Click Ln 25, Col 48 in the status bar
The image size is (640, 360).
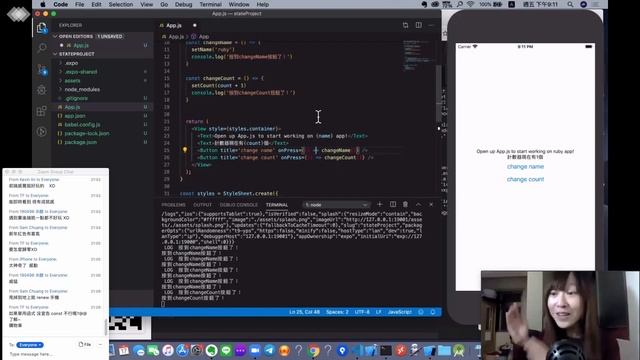pos(304,312)
